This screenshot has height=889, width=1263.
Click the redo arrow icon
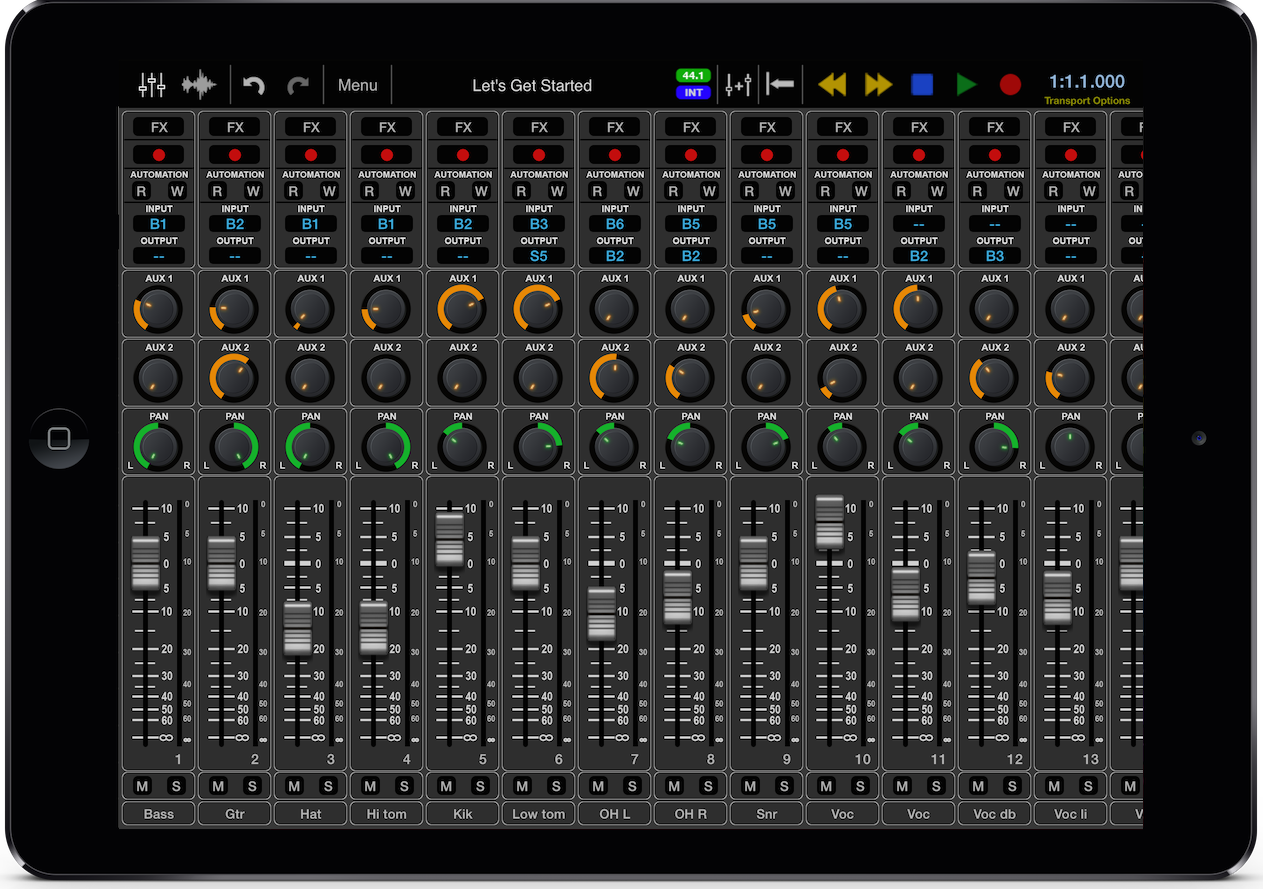click(x=298, y=85)
